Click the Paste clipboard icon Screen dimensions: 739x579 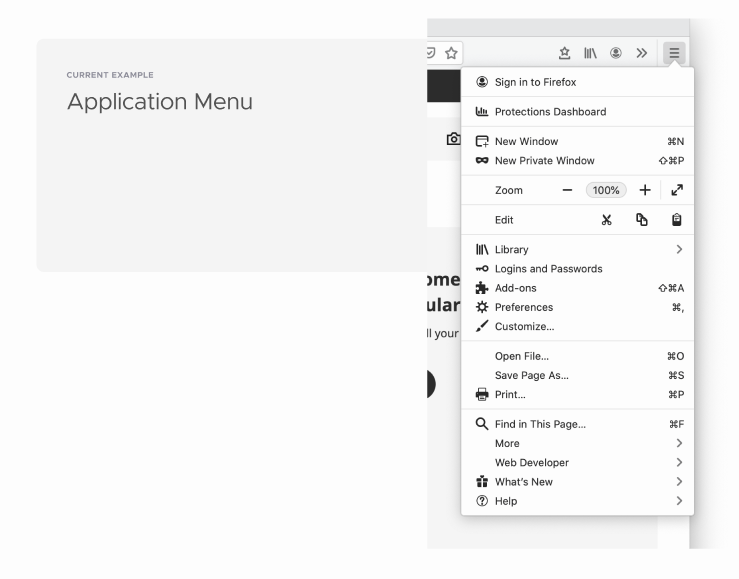(x=677, y=219)
